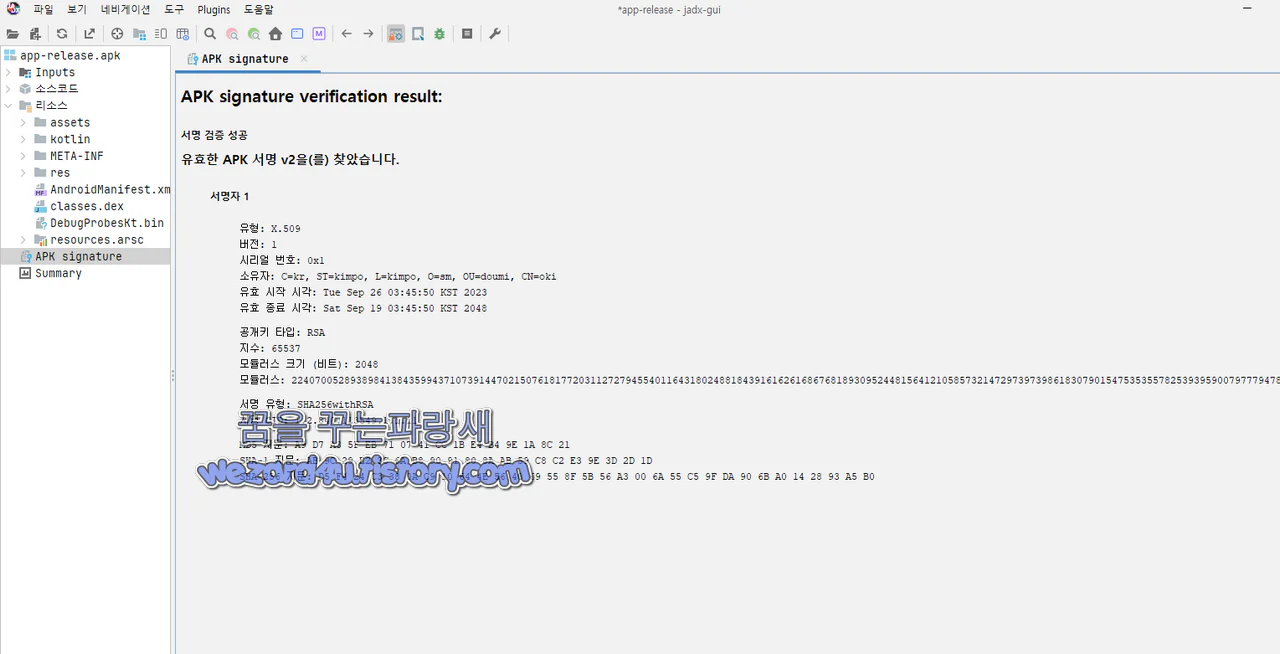Expand the META-INF folder arrow
This screenshot has height=654, width=1280.
[x=23, y=156]
